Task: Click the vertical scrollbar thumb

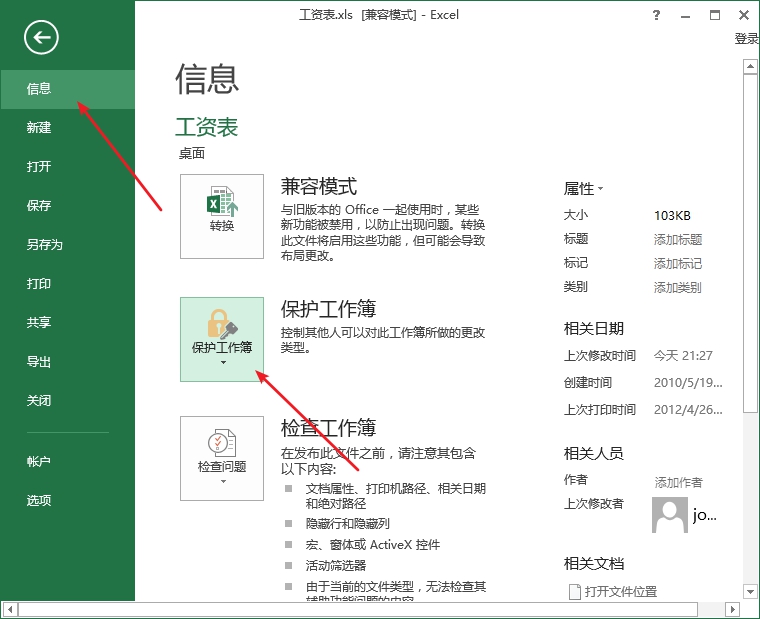Action: click(x=750, y=243)
